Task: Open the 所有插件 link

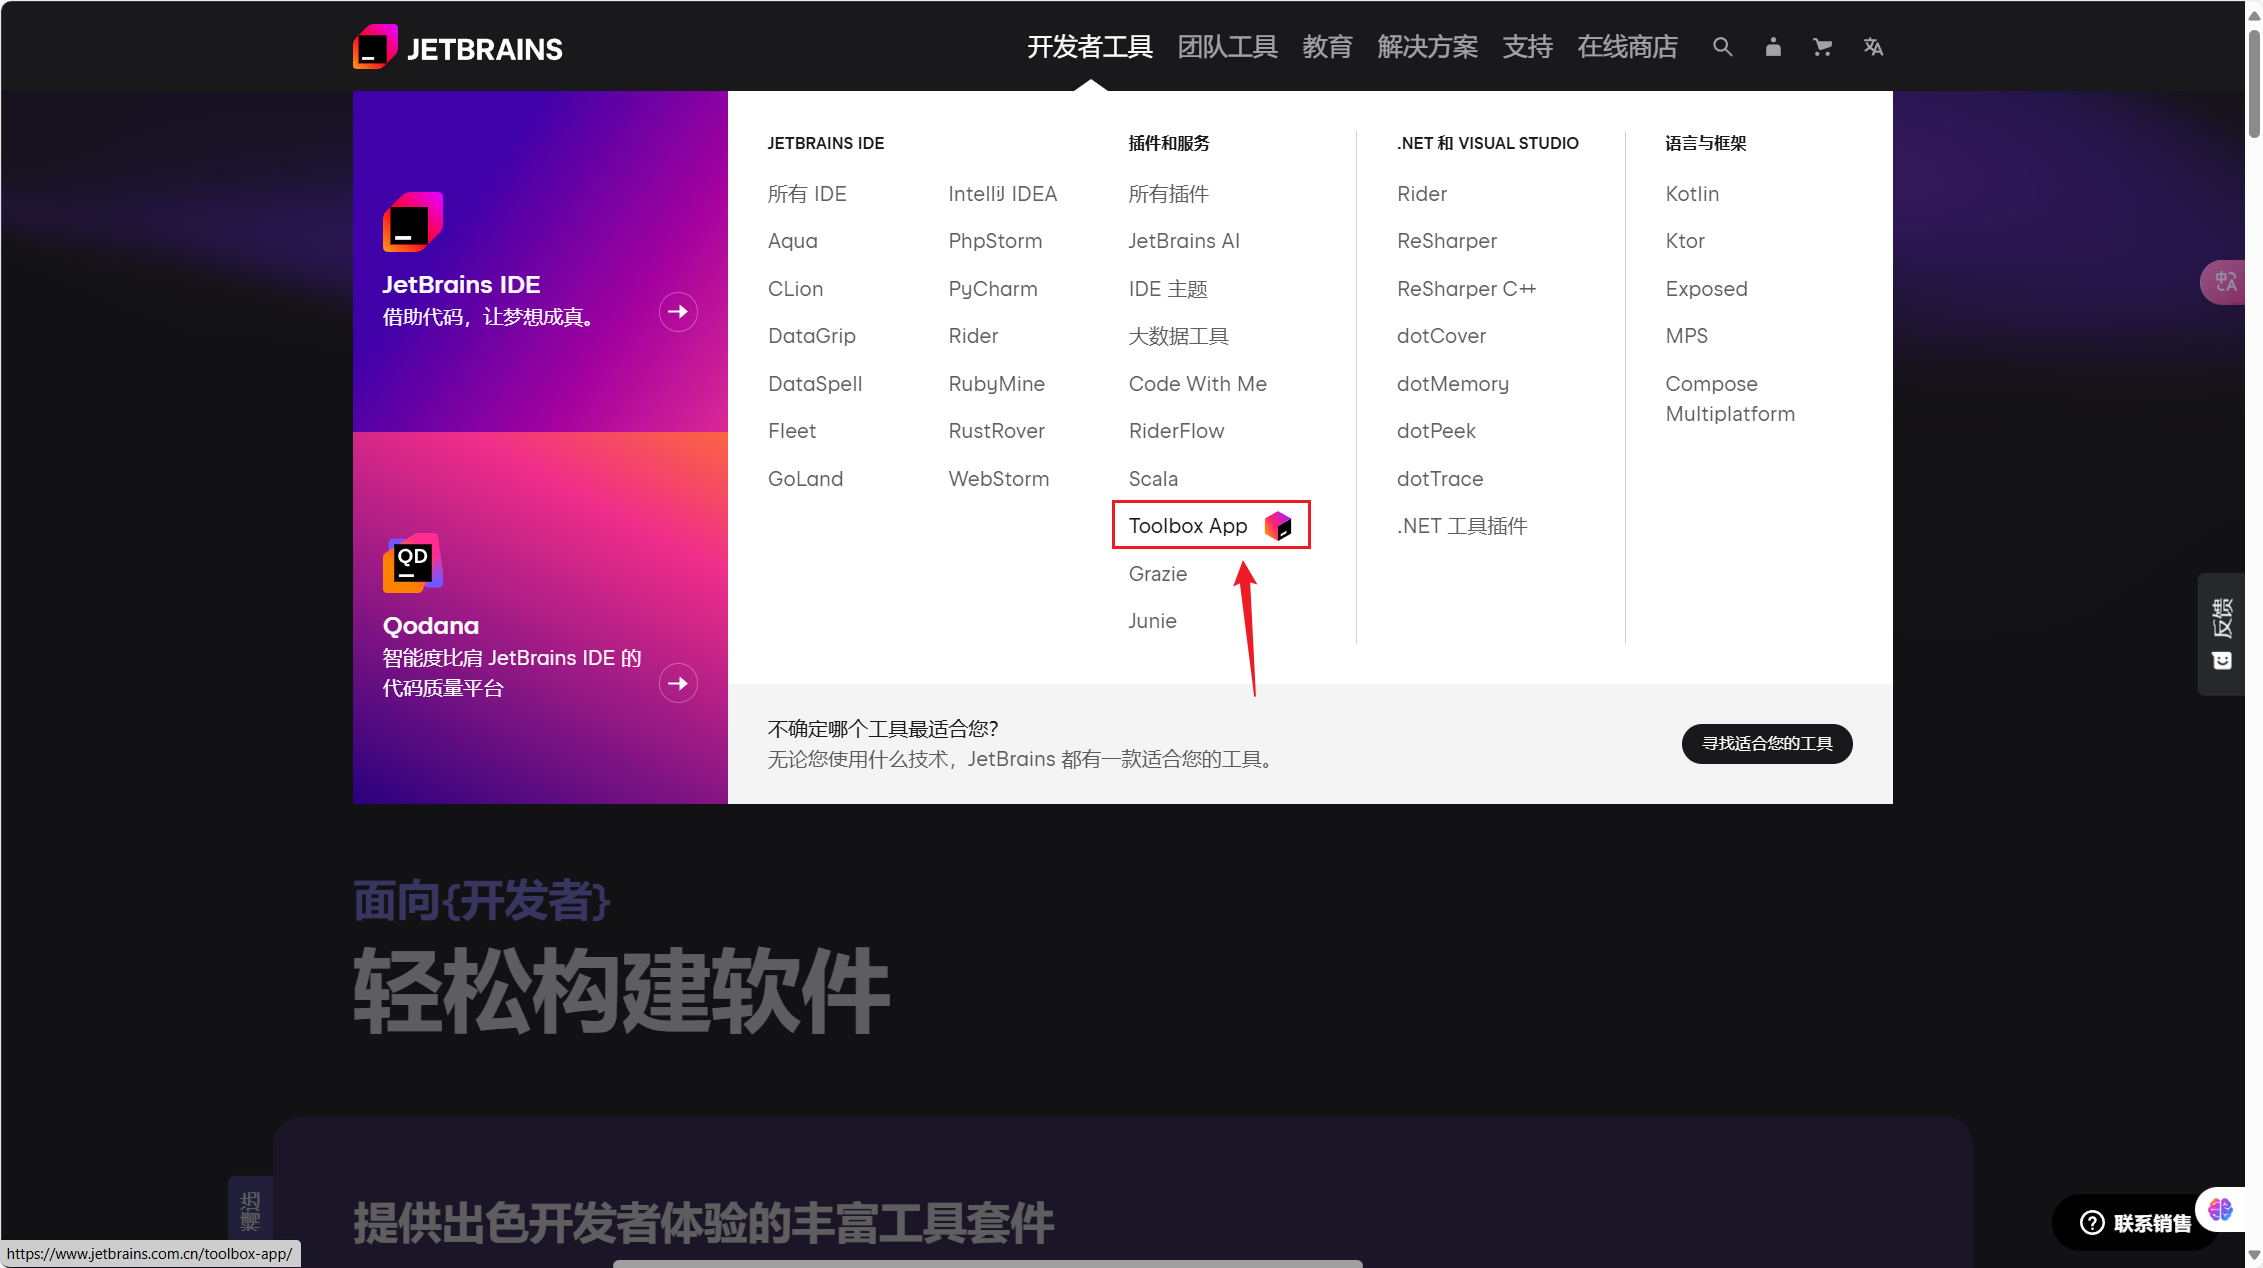Action: [x=1169, y=194]
